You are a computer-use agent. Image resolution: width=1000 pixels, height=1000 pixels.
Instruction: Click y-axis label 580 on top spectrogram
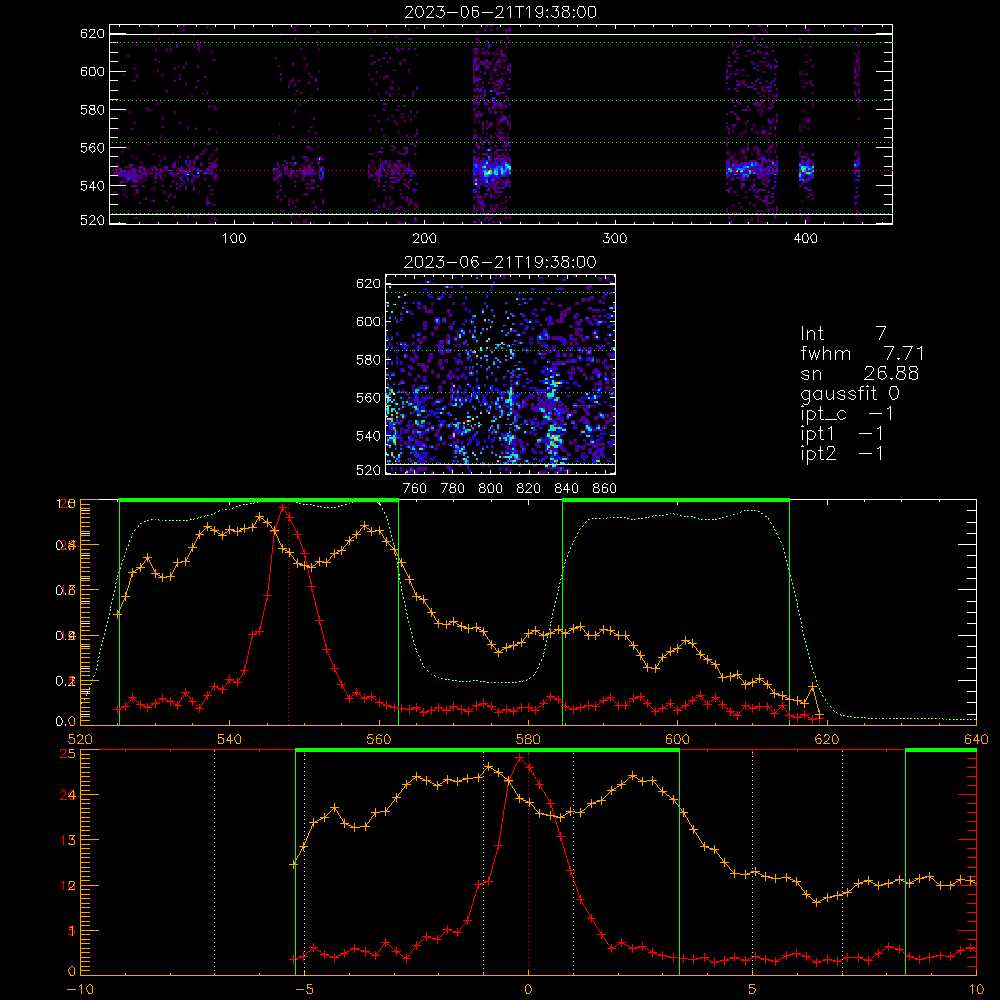click(x=92, y=110)
